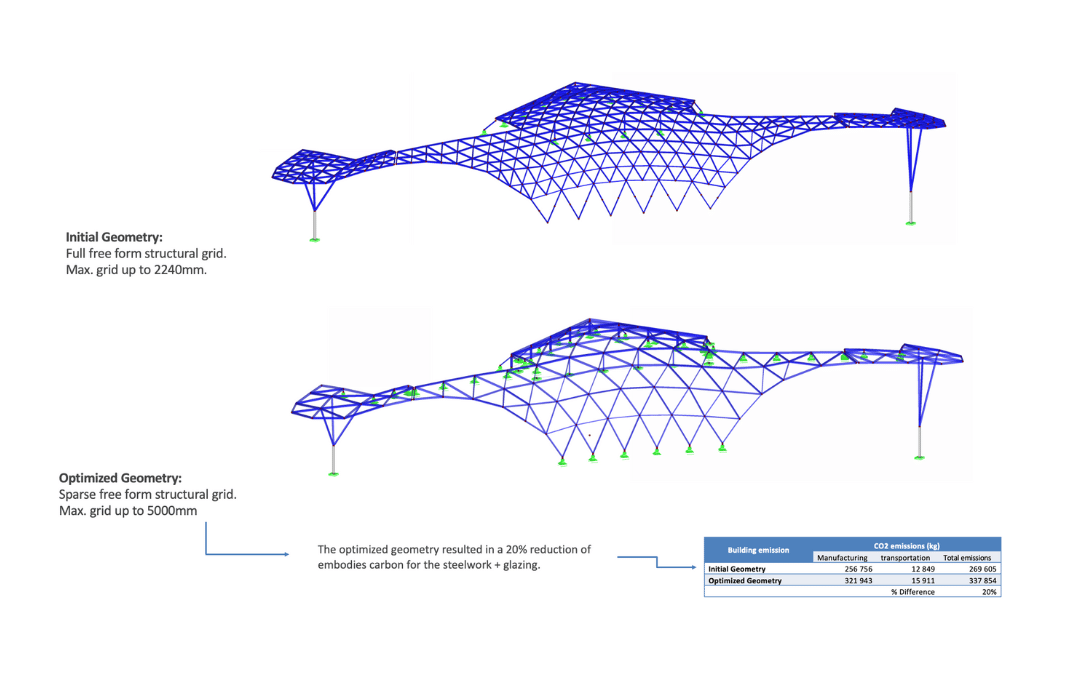Click the 321 943 manufacturing cell
The height and width of the screenshot is (675, 1080).
[857, 580]
